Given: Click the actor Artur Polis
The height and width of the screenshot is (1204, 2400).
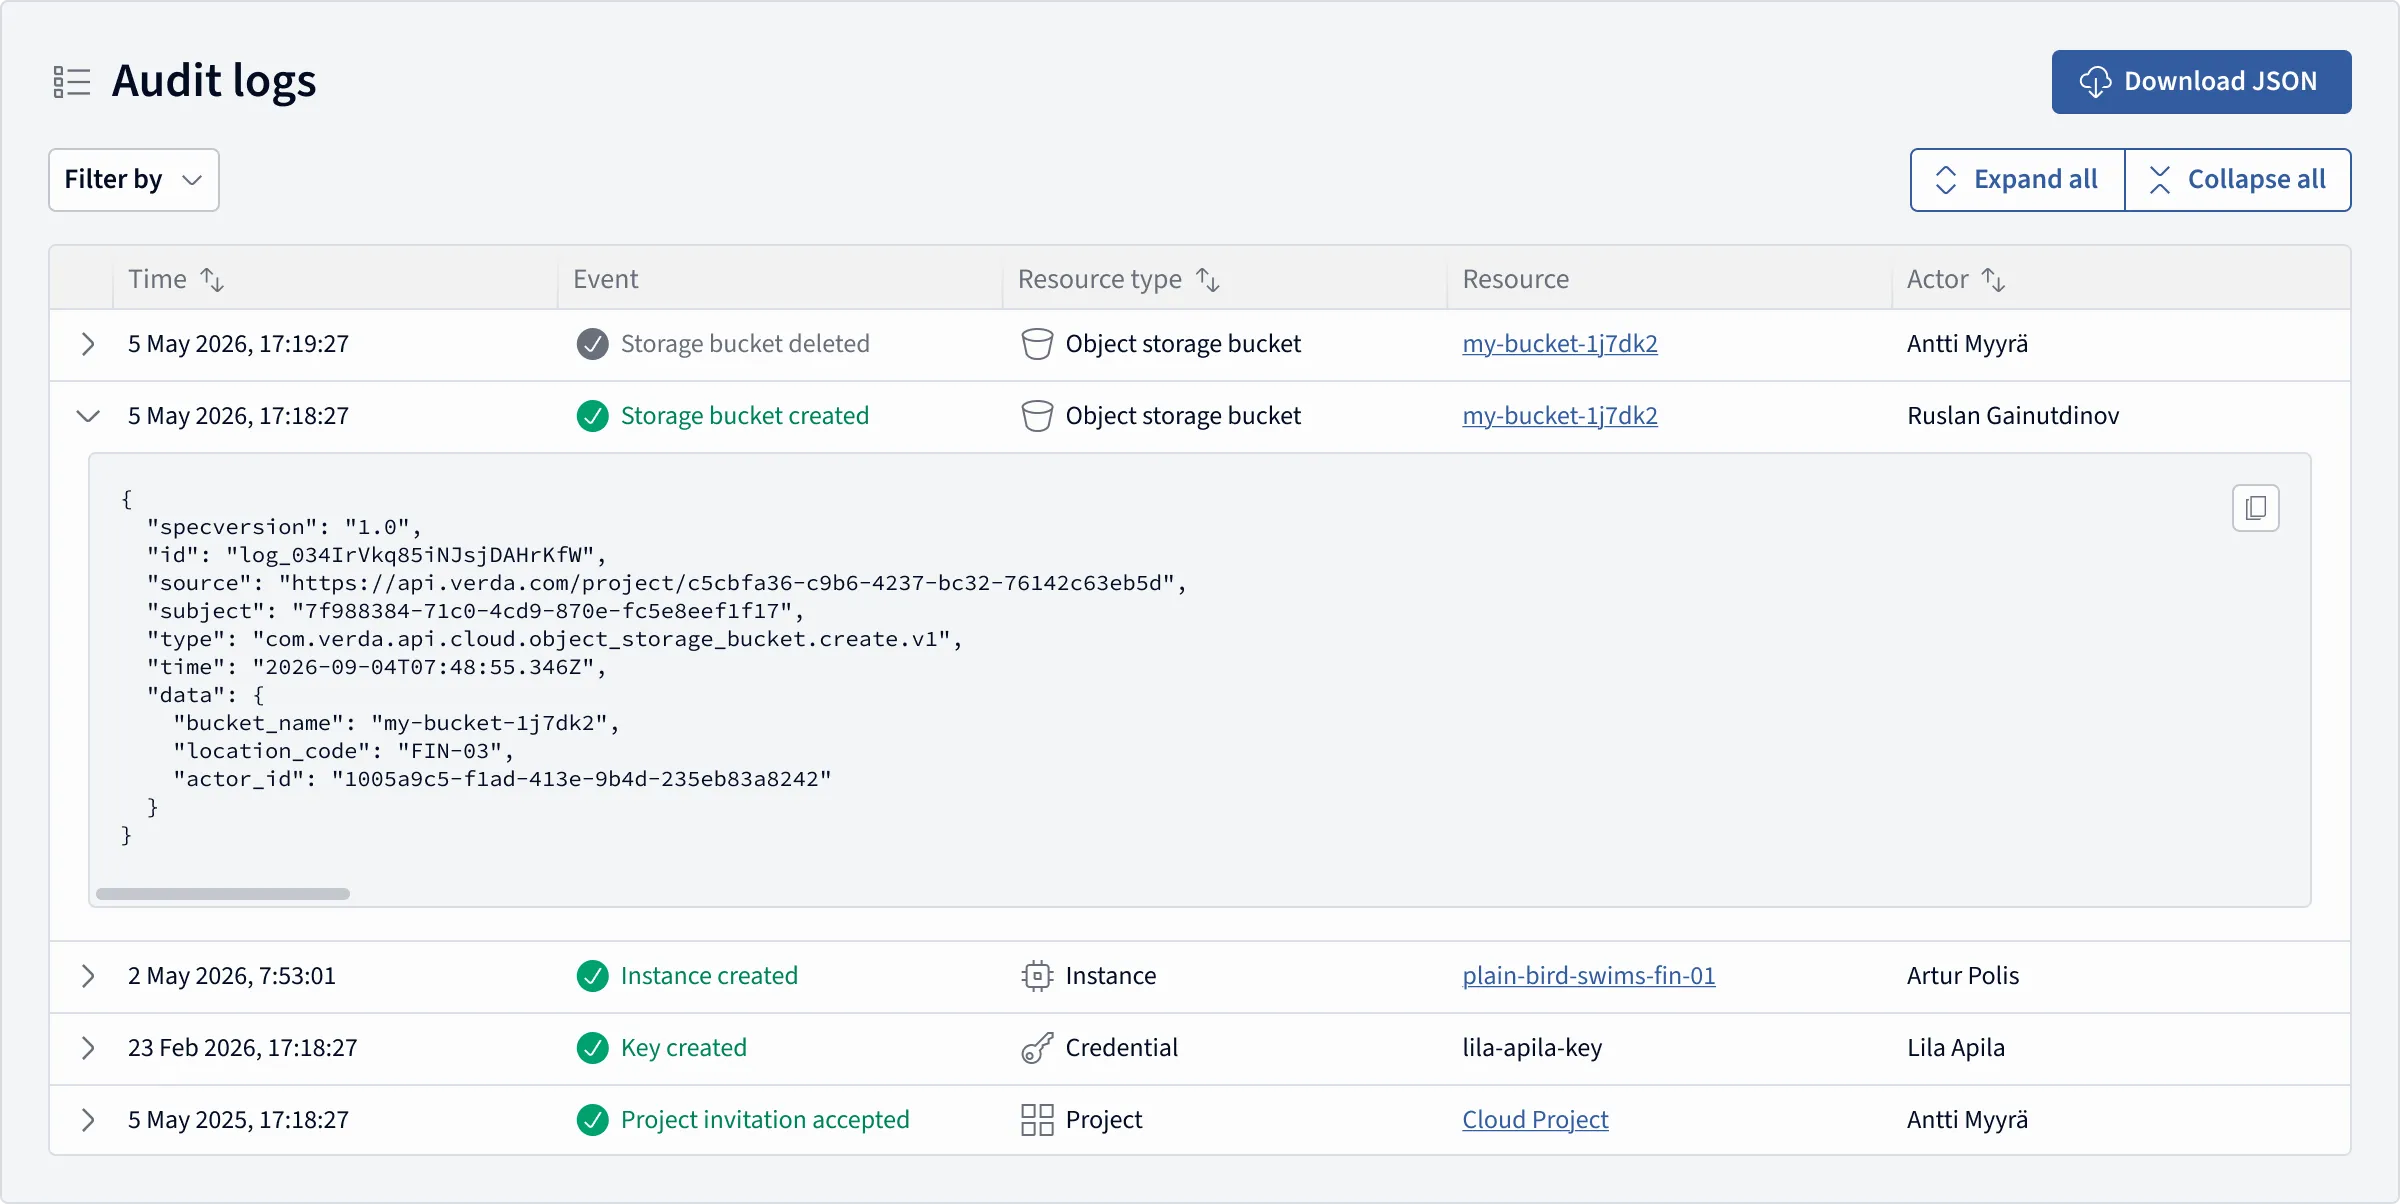Looking at the screenshot, I should coord(1963,976).
